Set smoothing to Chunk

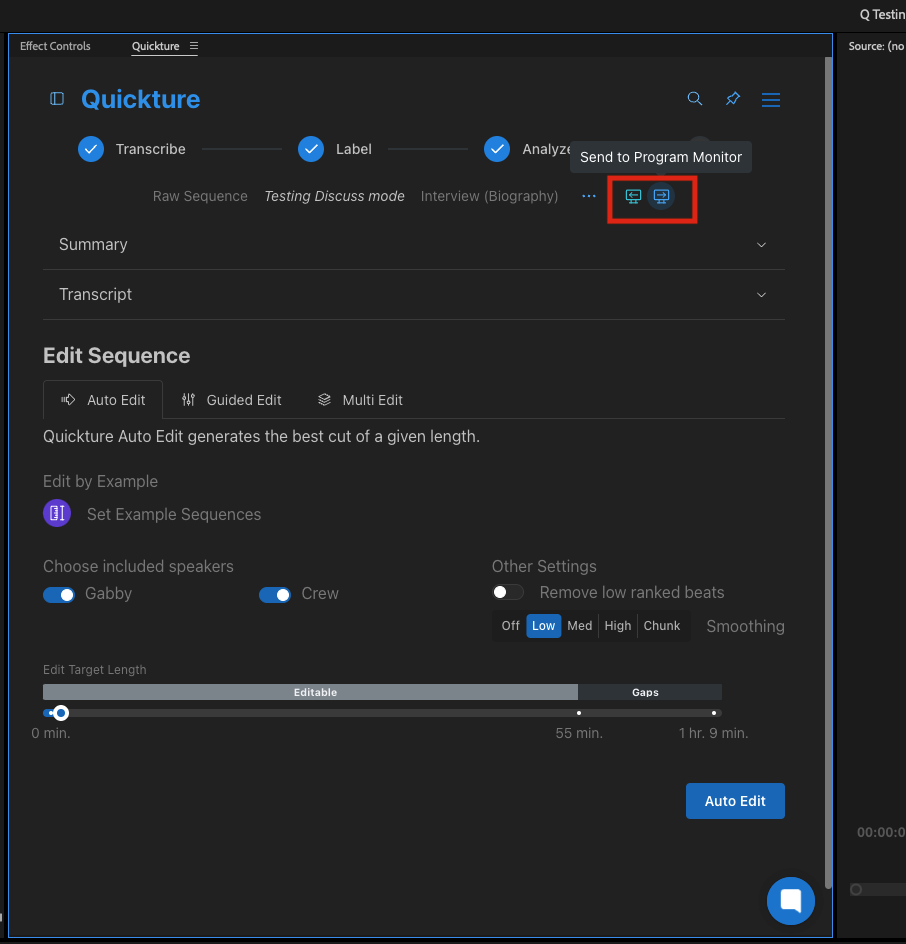[x=662, y=626]
